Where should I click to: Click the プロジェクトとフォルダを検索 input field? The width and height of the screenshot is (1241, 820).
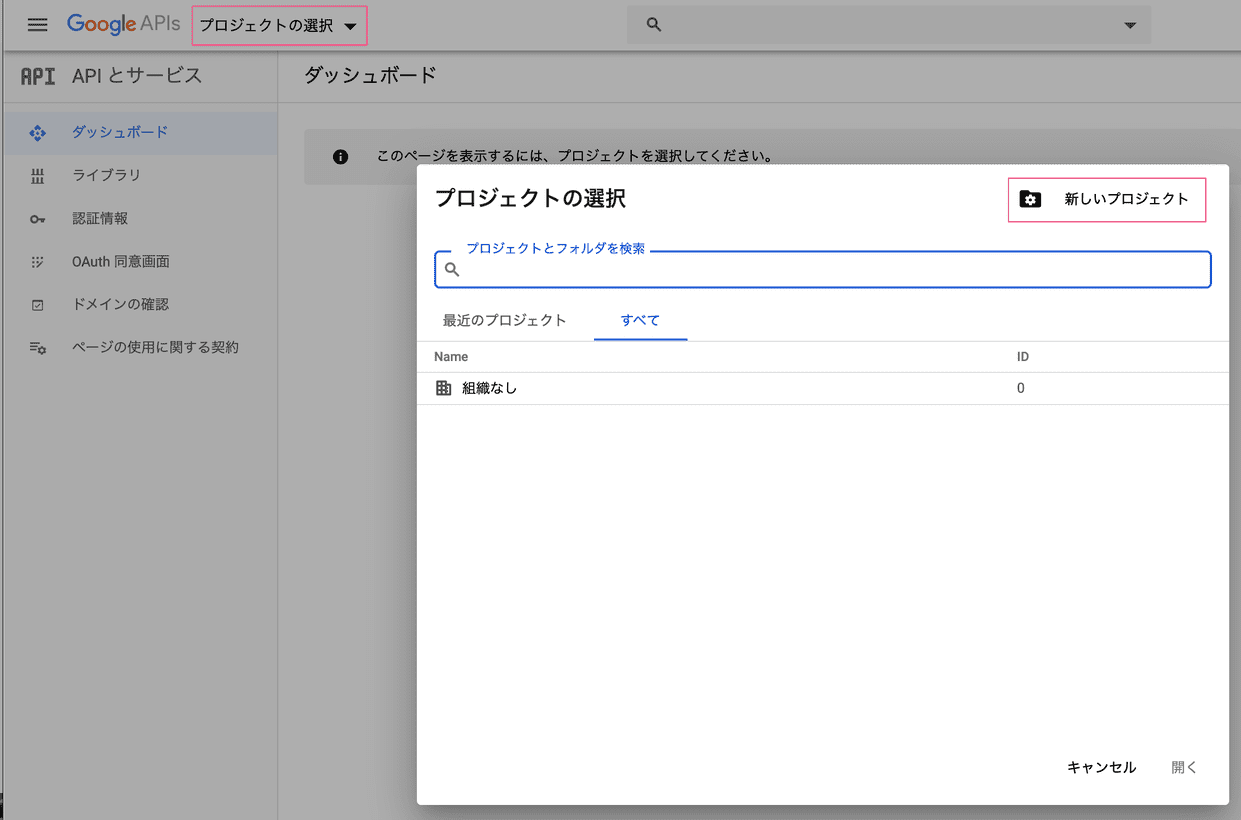820,269
